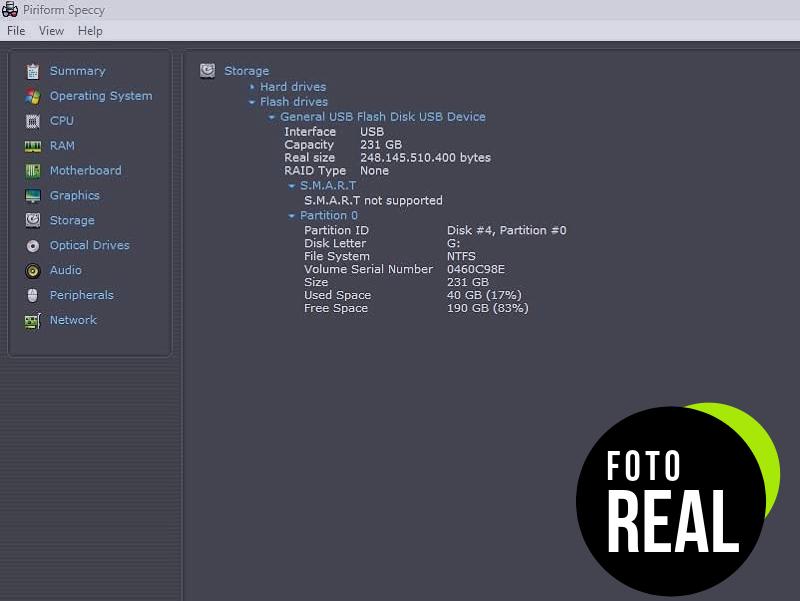Viewport: 800px width, 601px height.
Task: Click the Volume Serial Number label
Action: (x=368, y=269)
